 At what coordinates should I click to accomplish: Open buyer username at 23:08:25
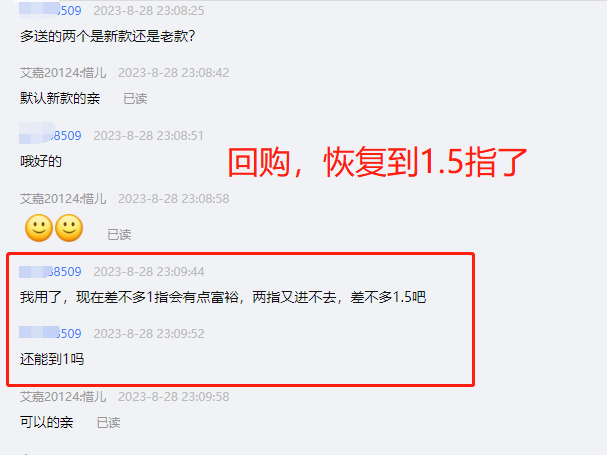[x=50, y=11]
